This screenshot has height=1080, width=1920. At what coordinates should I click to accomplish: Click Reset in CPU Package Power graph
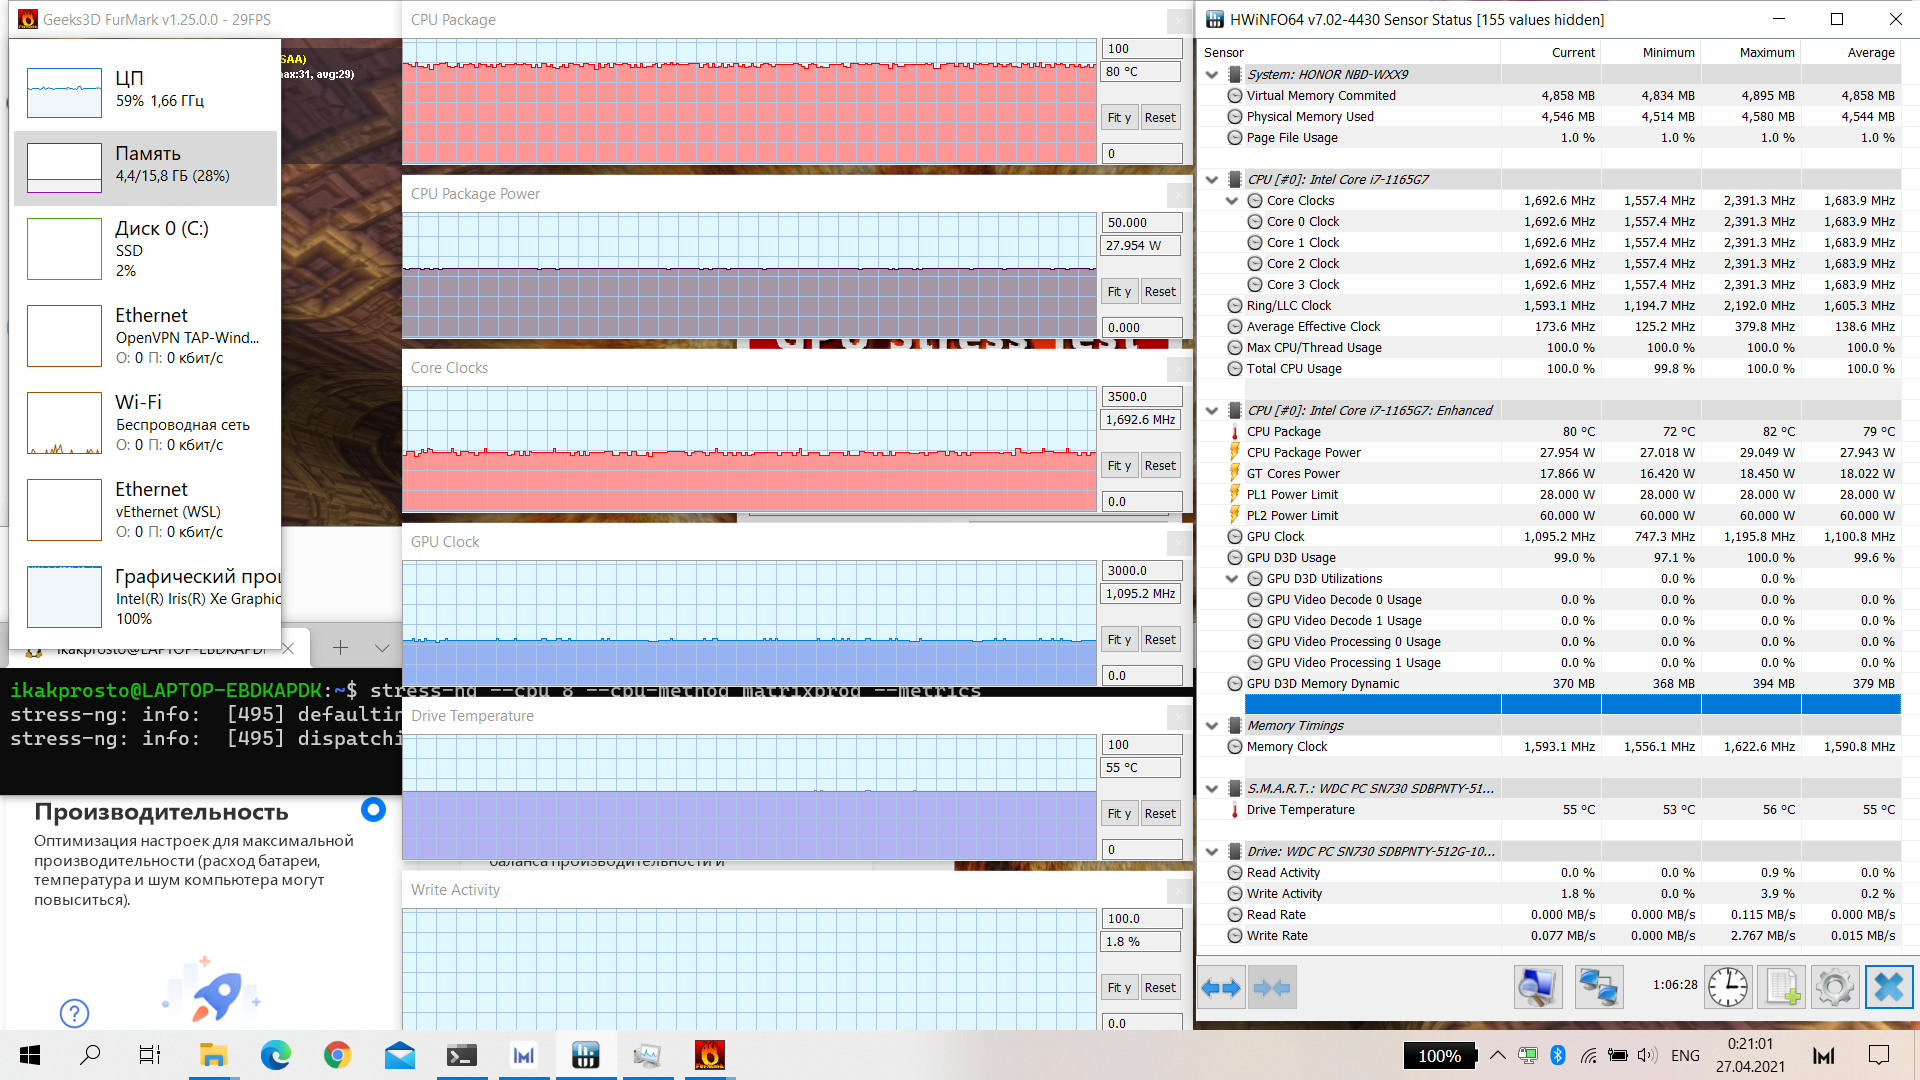1160,292
